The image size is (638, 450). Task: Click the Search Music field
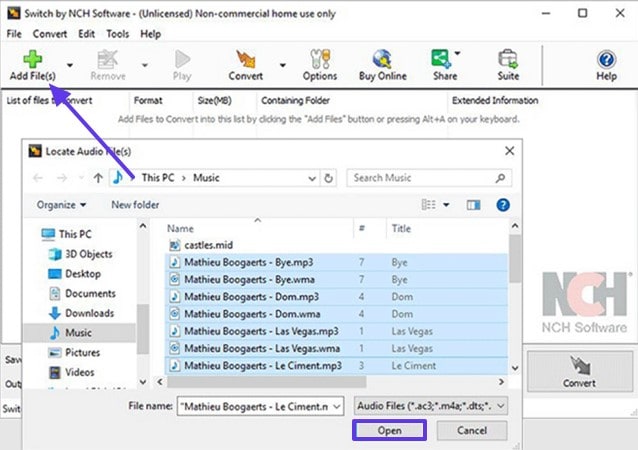coord(429,178)
